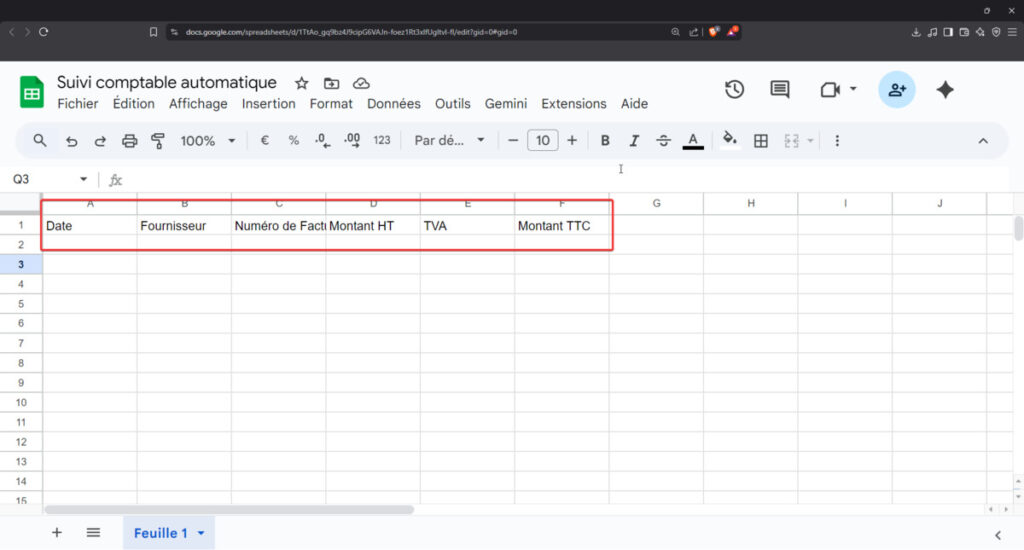Expand the name box dropdown arrow
The image size is (1024, 550).
tap(84, 179)
